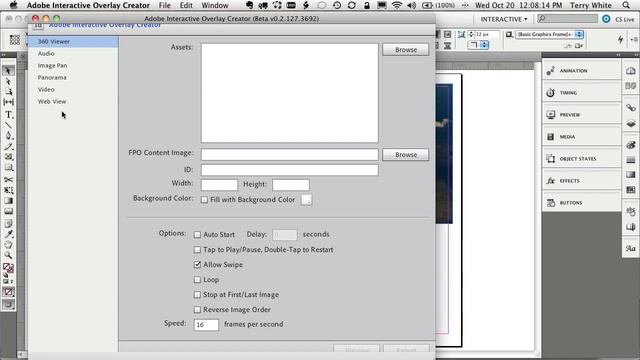Open the Edit menu

(x=186, y=5)
